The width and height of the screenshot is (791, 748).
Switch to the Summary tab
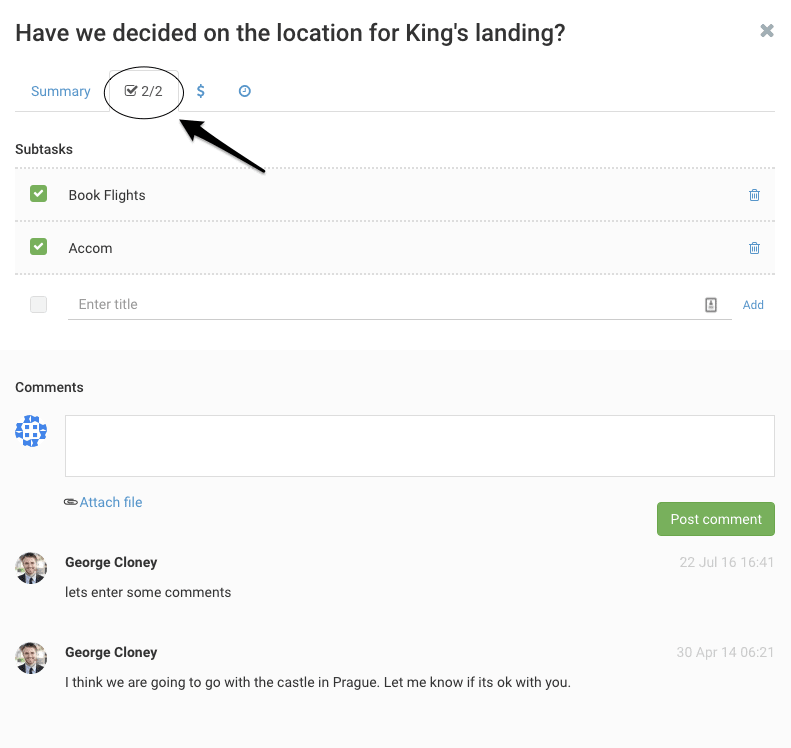pos(61,91)
